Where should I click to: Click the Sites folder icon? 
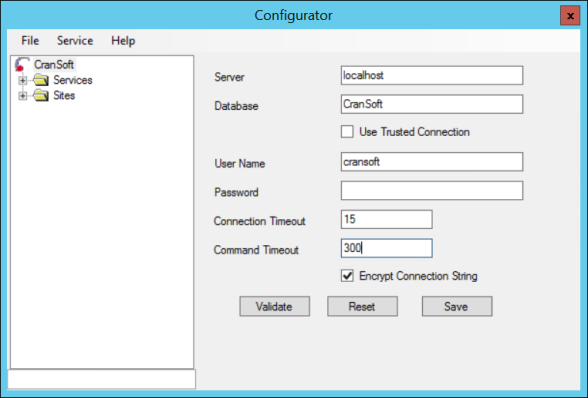click(41, 95)
